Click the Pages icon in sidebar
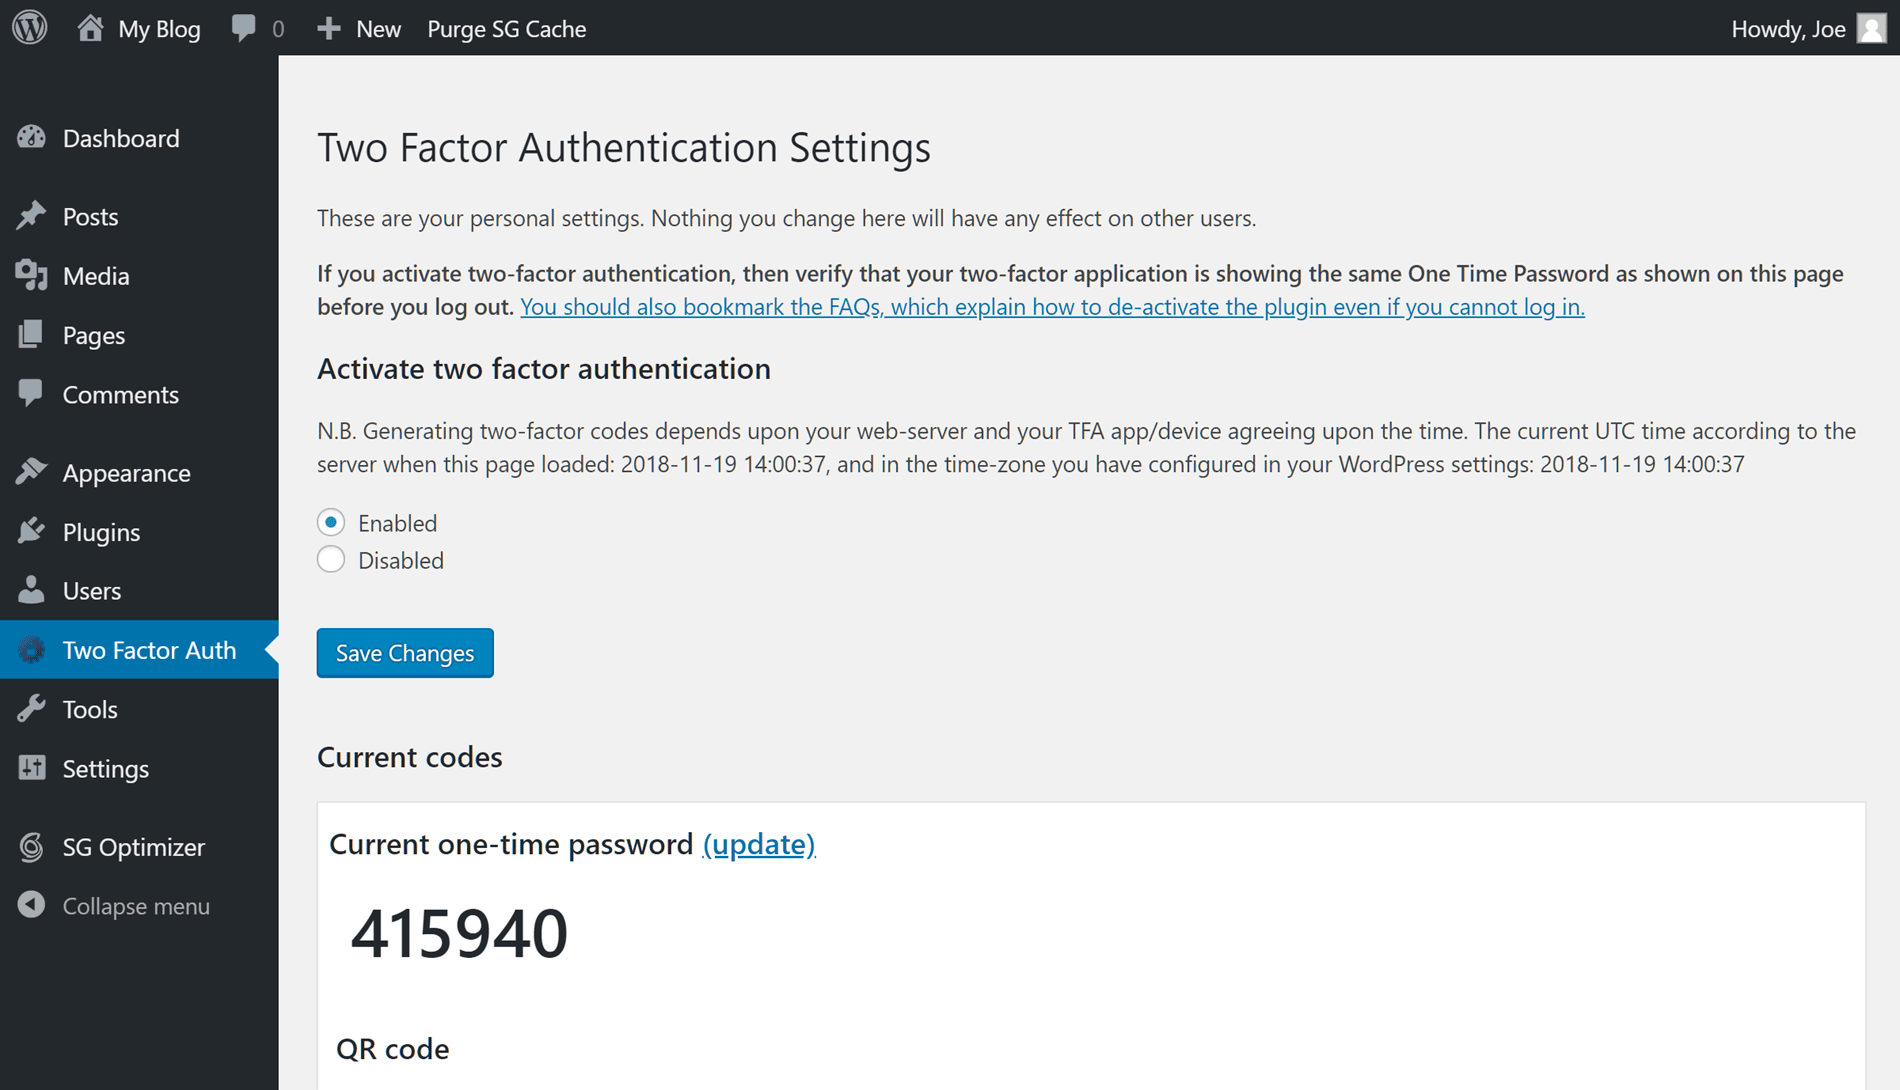The height and width of the screenshot is (1090, 1900). [31, 334]
